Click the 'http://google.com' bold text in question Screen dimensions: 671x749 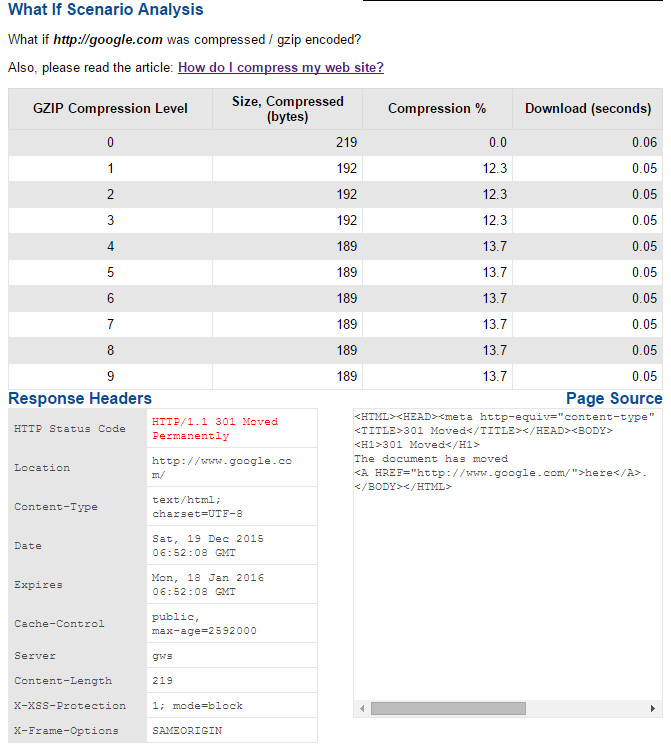[108, 40]
